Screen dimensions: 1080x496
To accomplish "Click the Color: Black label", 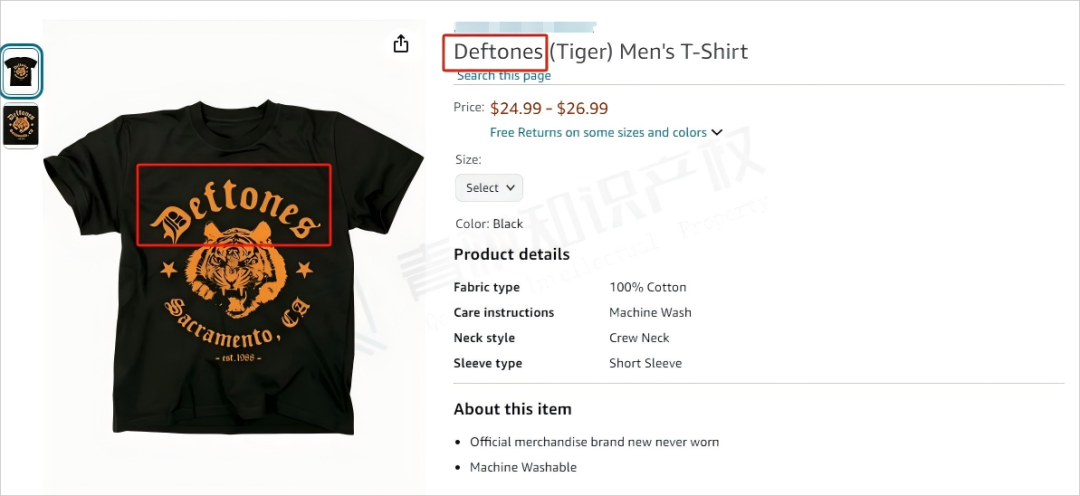I will pos(489,224).
